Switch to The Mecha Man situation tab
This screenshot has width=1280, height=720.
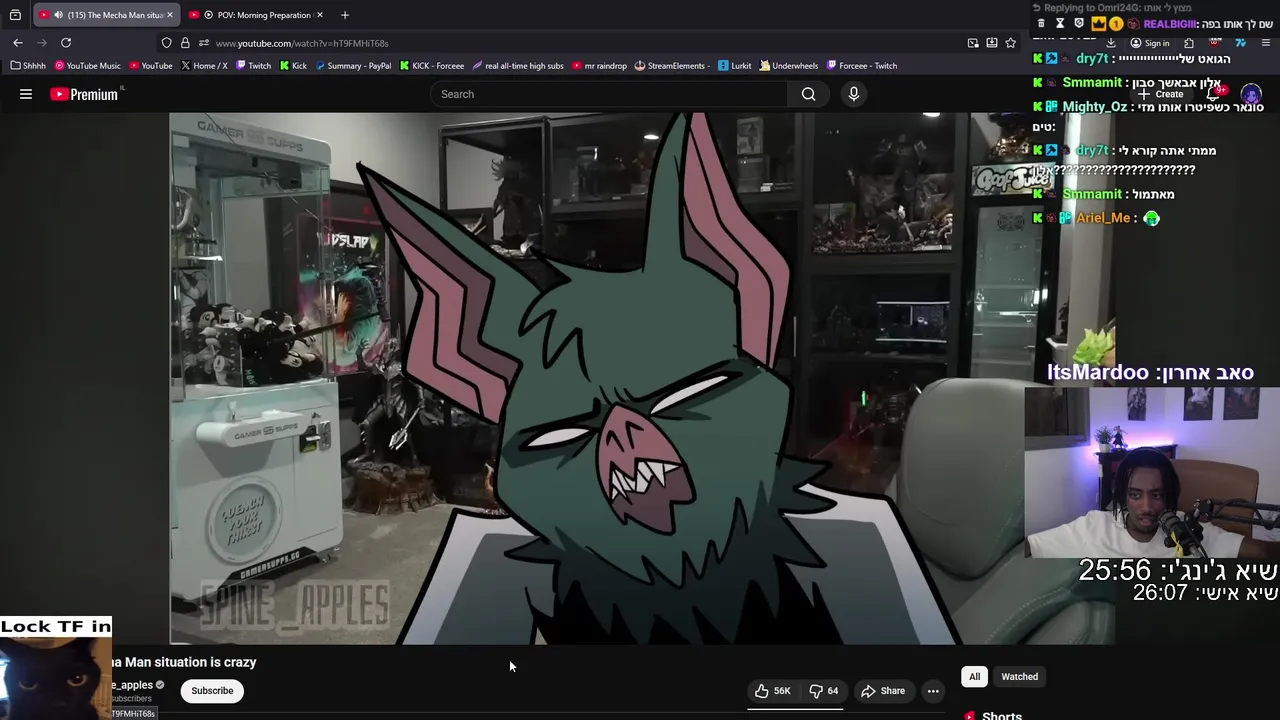coord(105,15)
